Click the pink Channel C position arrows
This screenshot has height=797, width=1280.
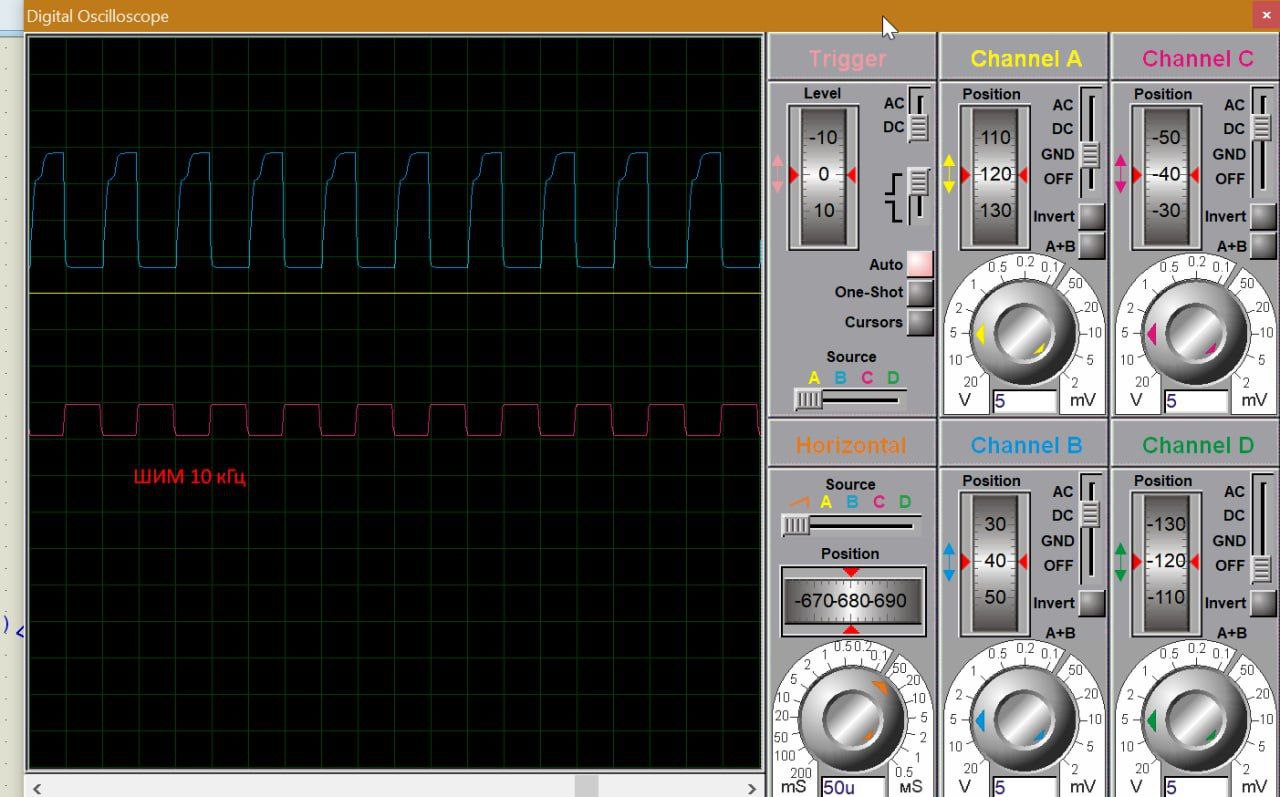click(1121, 174)
